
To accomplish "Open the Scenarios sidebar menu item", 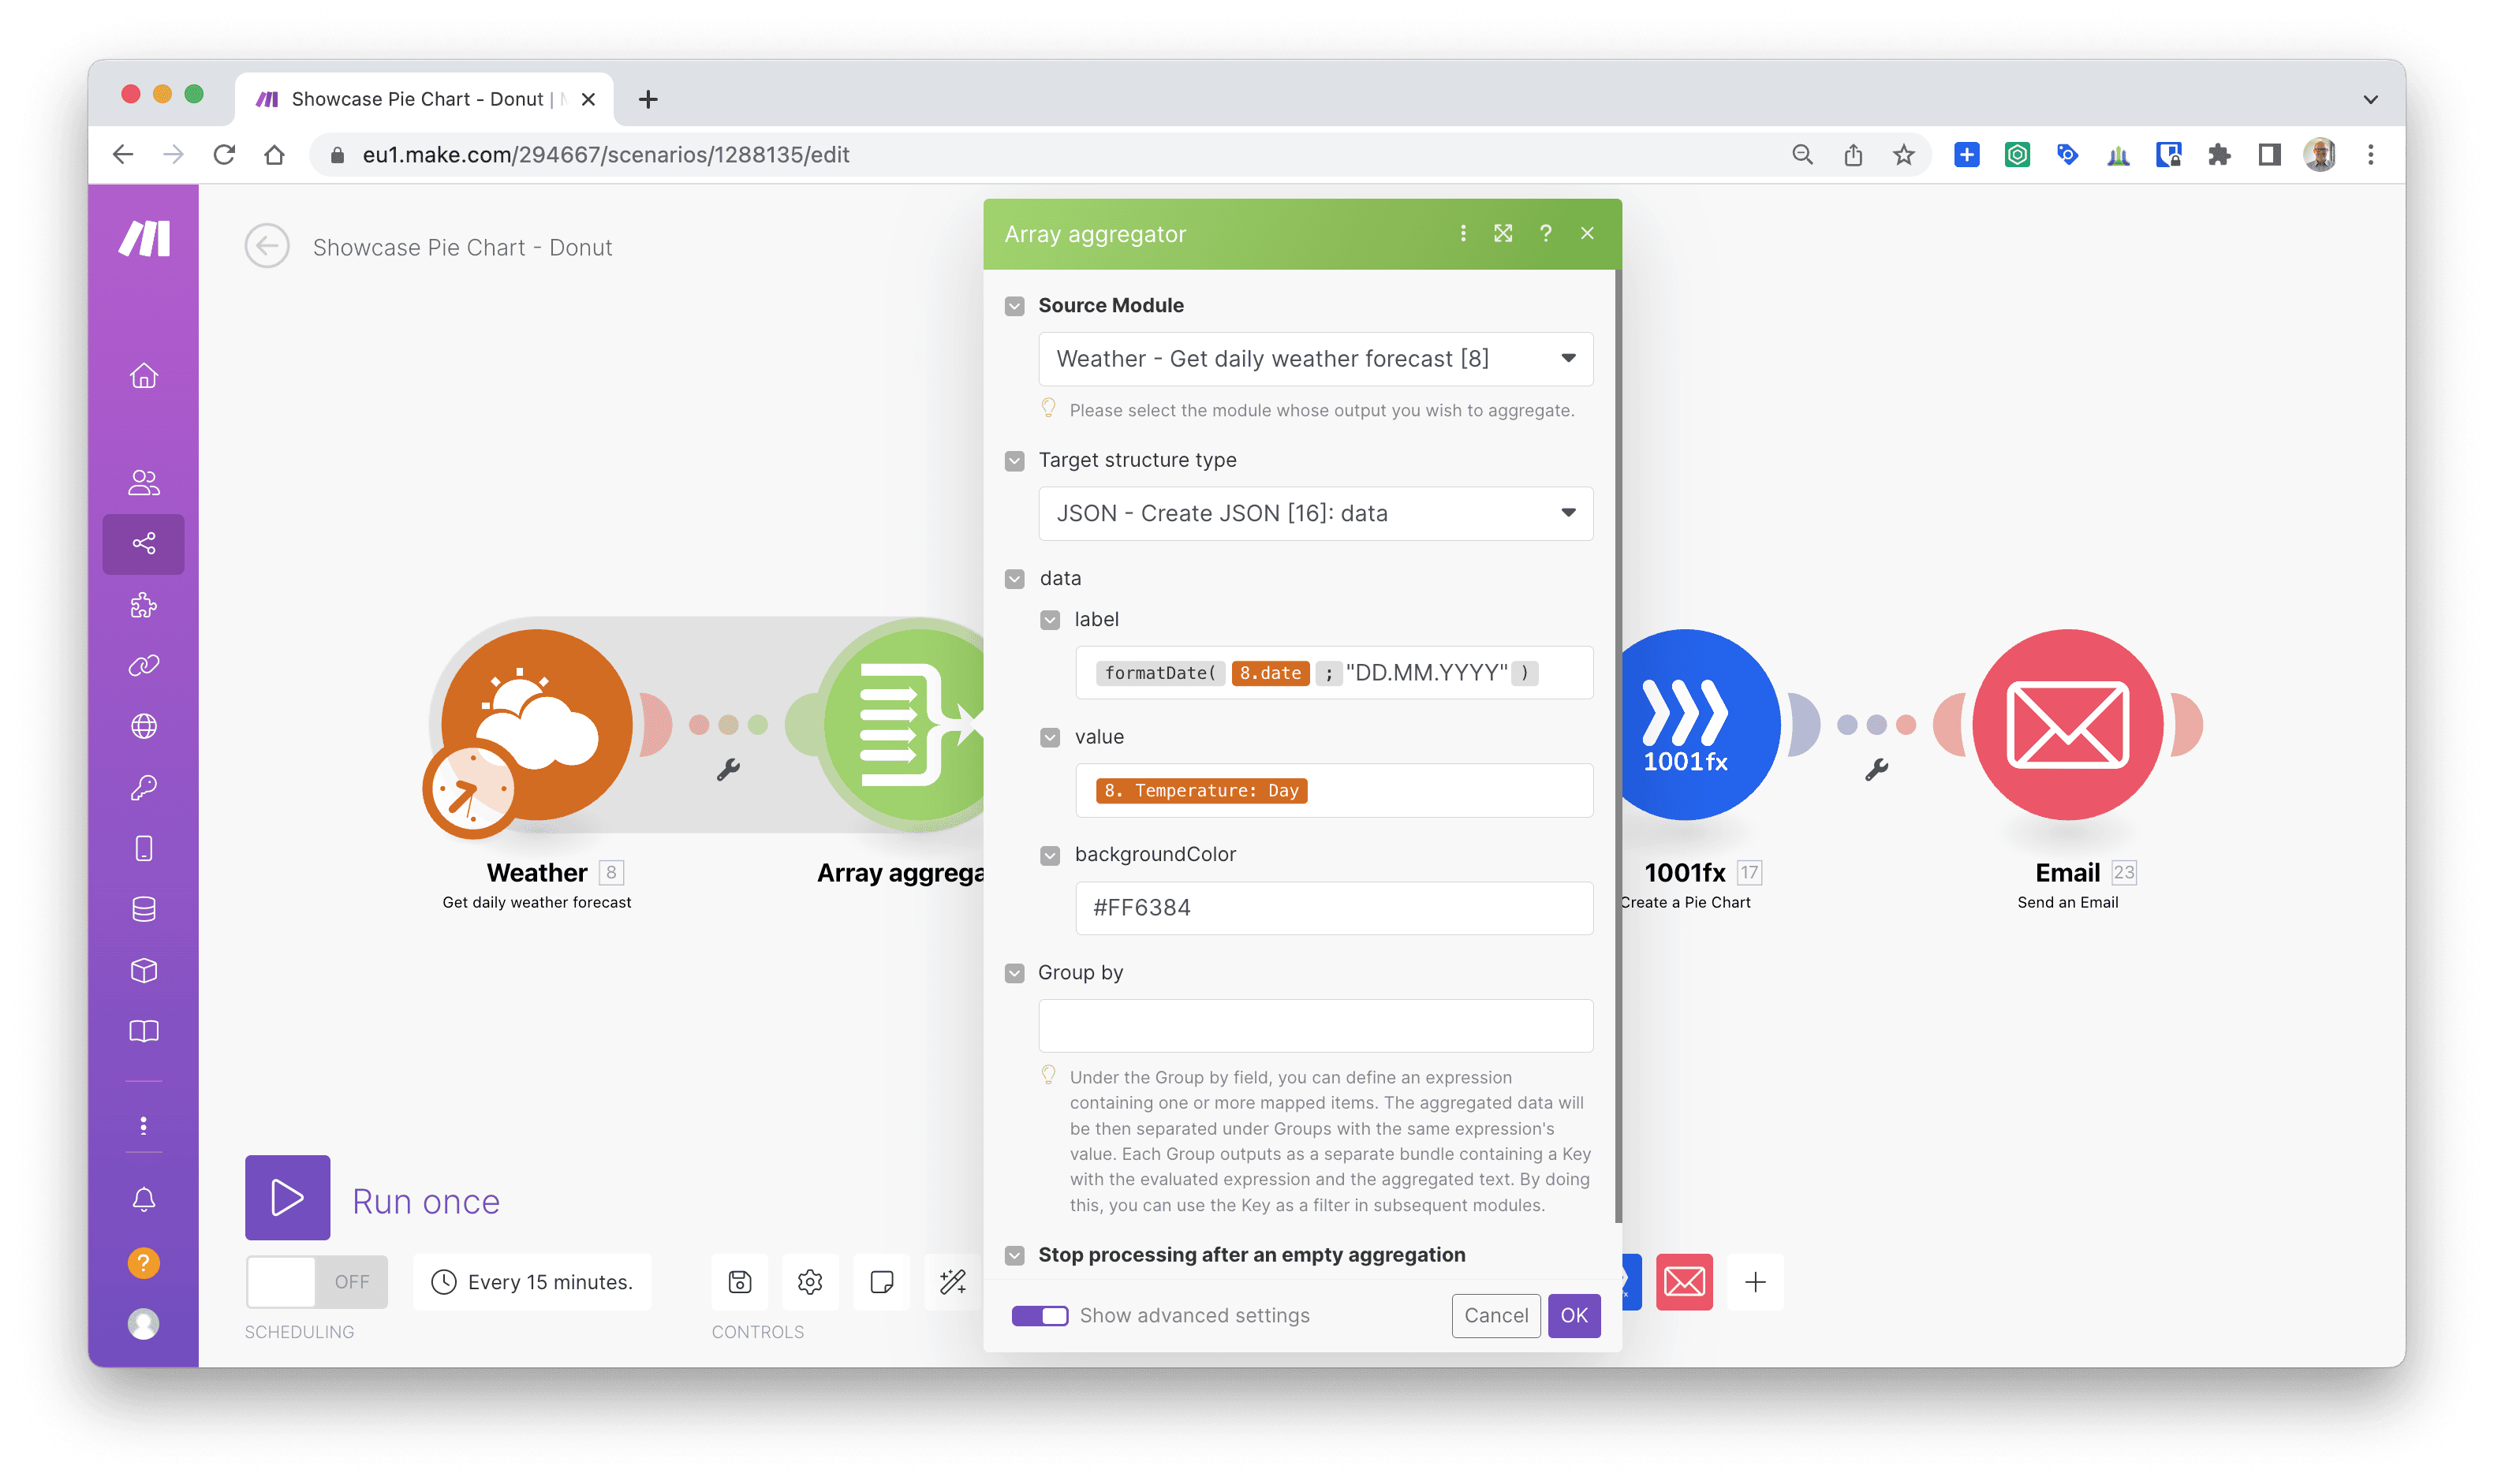I will tap(144, 544).
